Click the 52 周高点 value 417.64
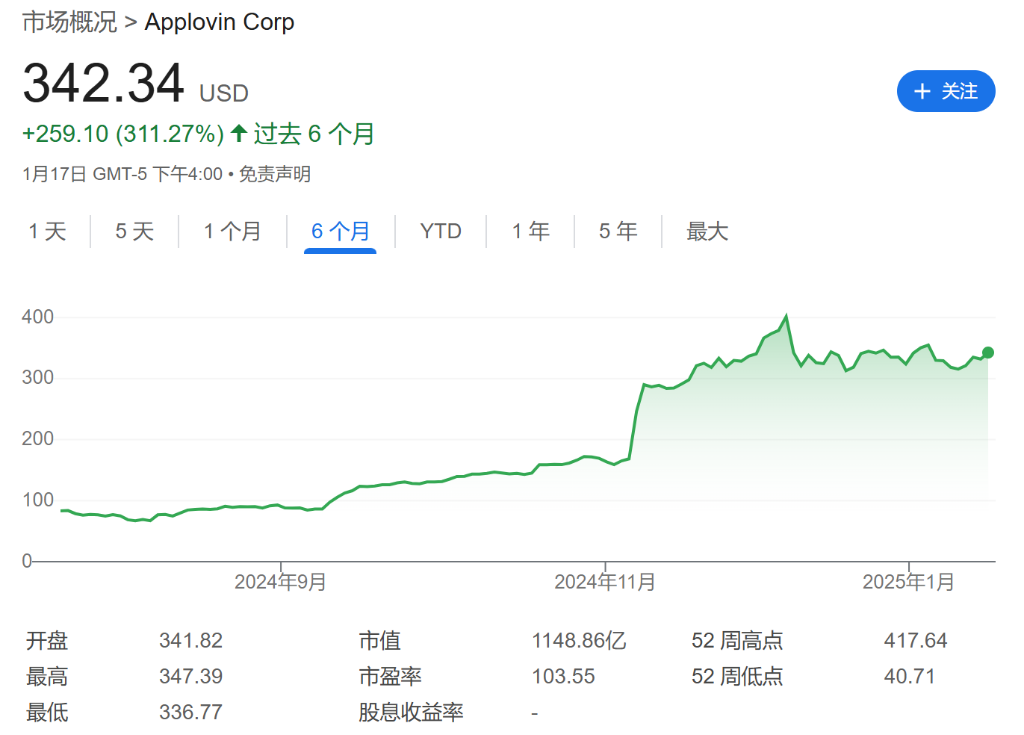This screenshot has width=1024, height=735. click(x=915, y=640)
